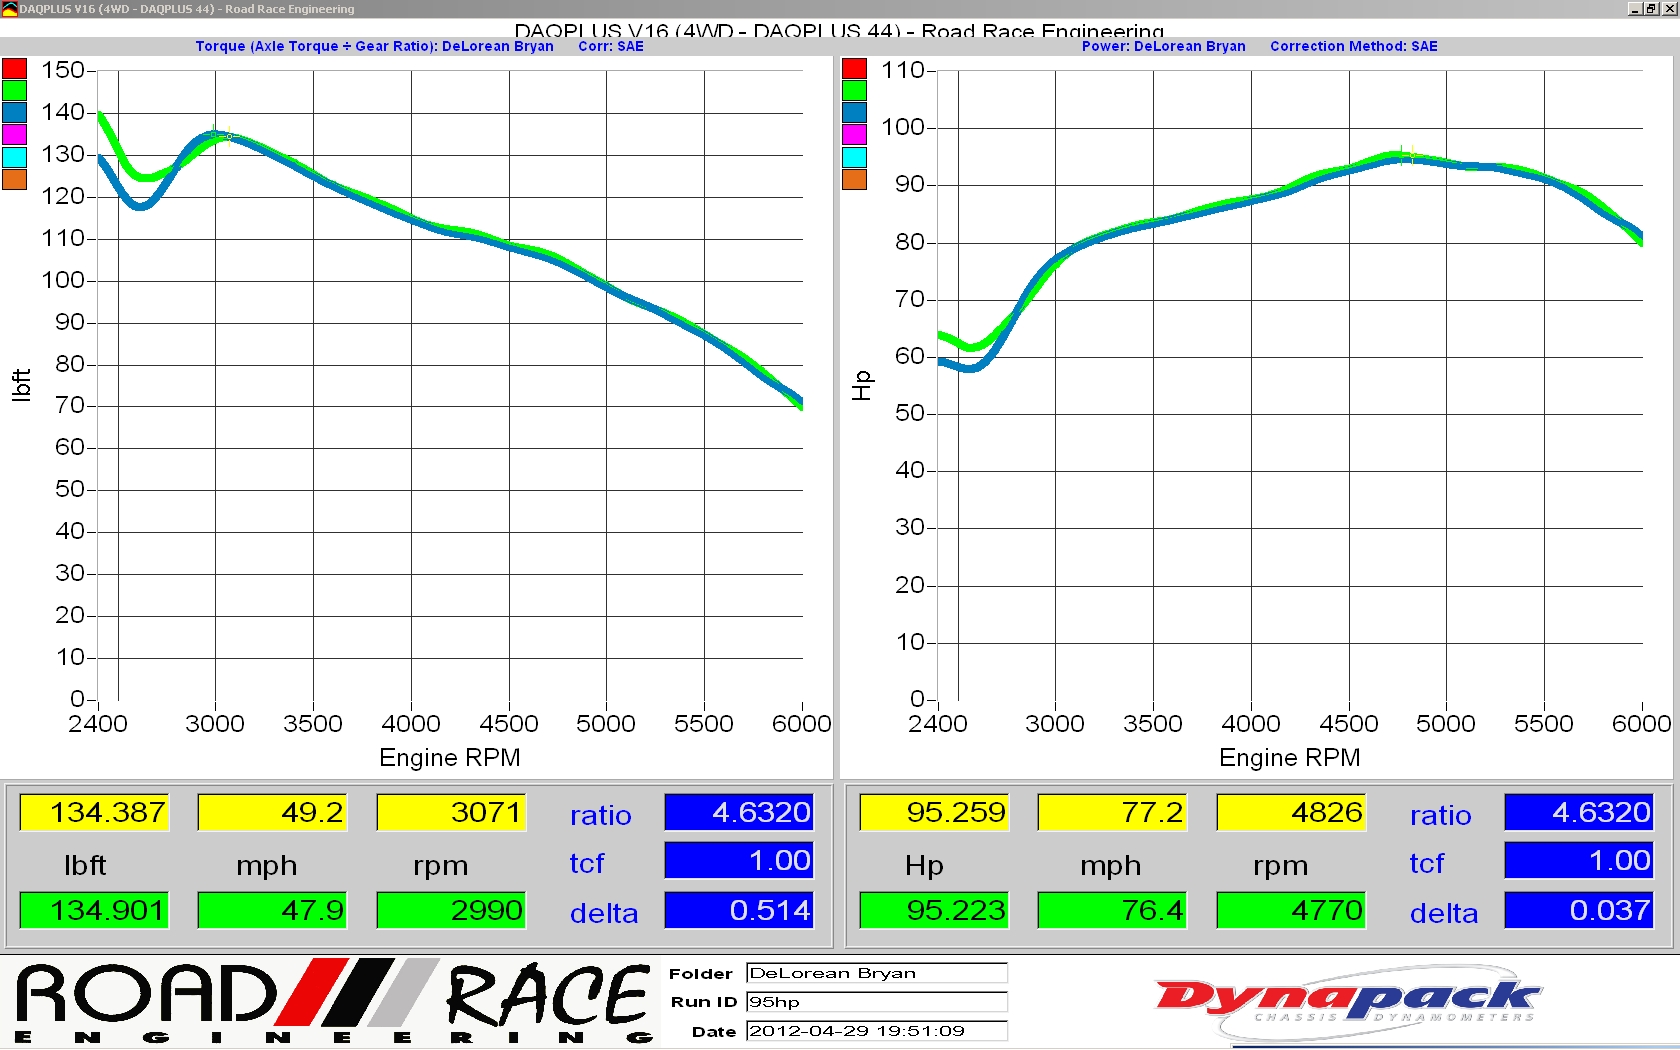Click power delta value 0.037

click(1579, 910)
